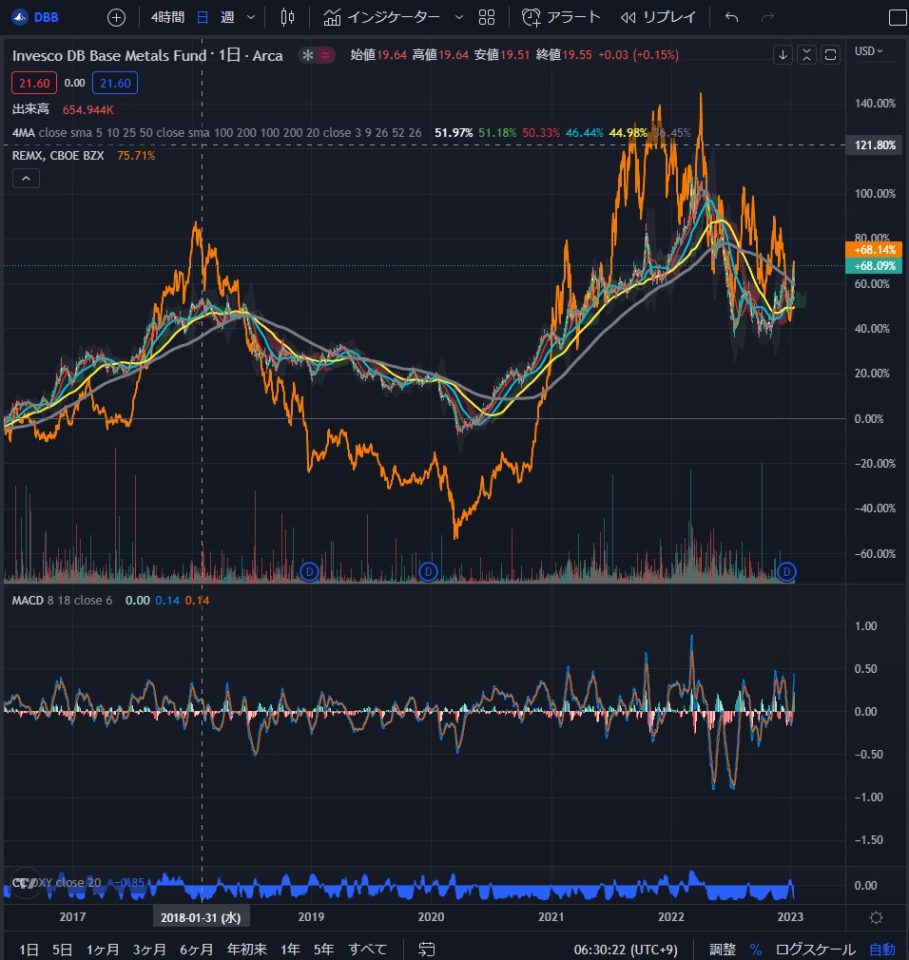This screenshot has width=909, height=960.
Task: Toggle the % percent scale
Action: tap(756, 950)
